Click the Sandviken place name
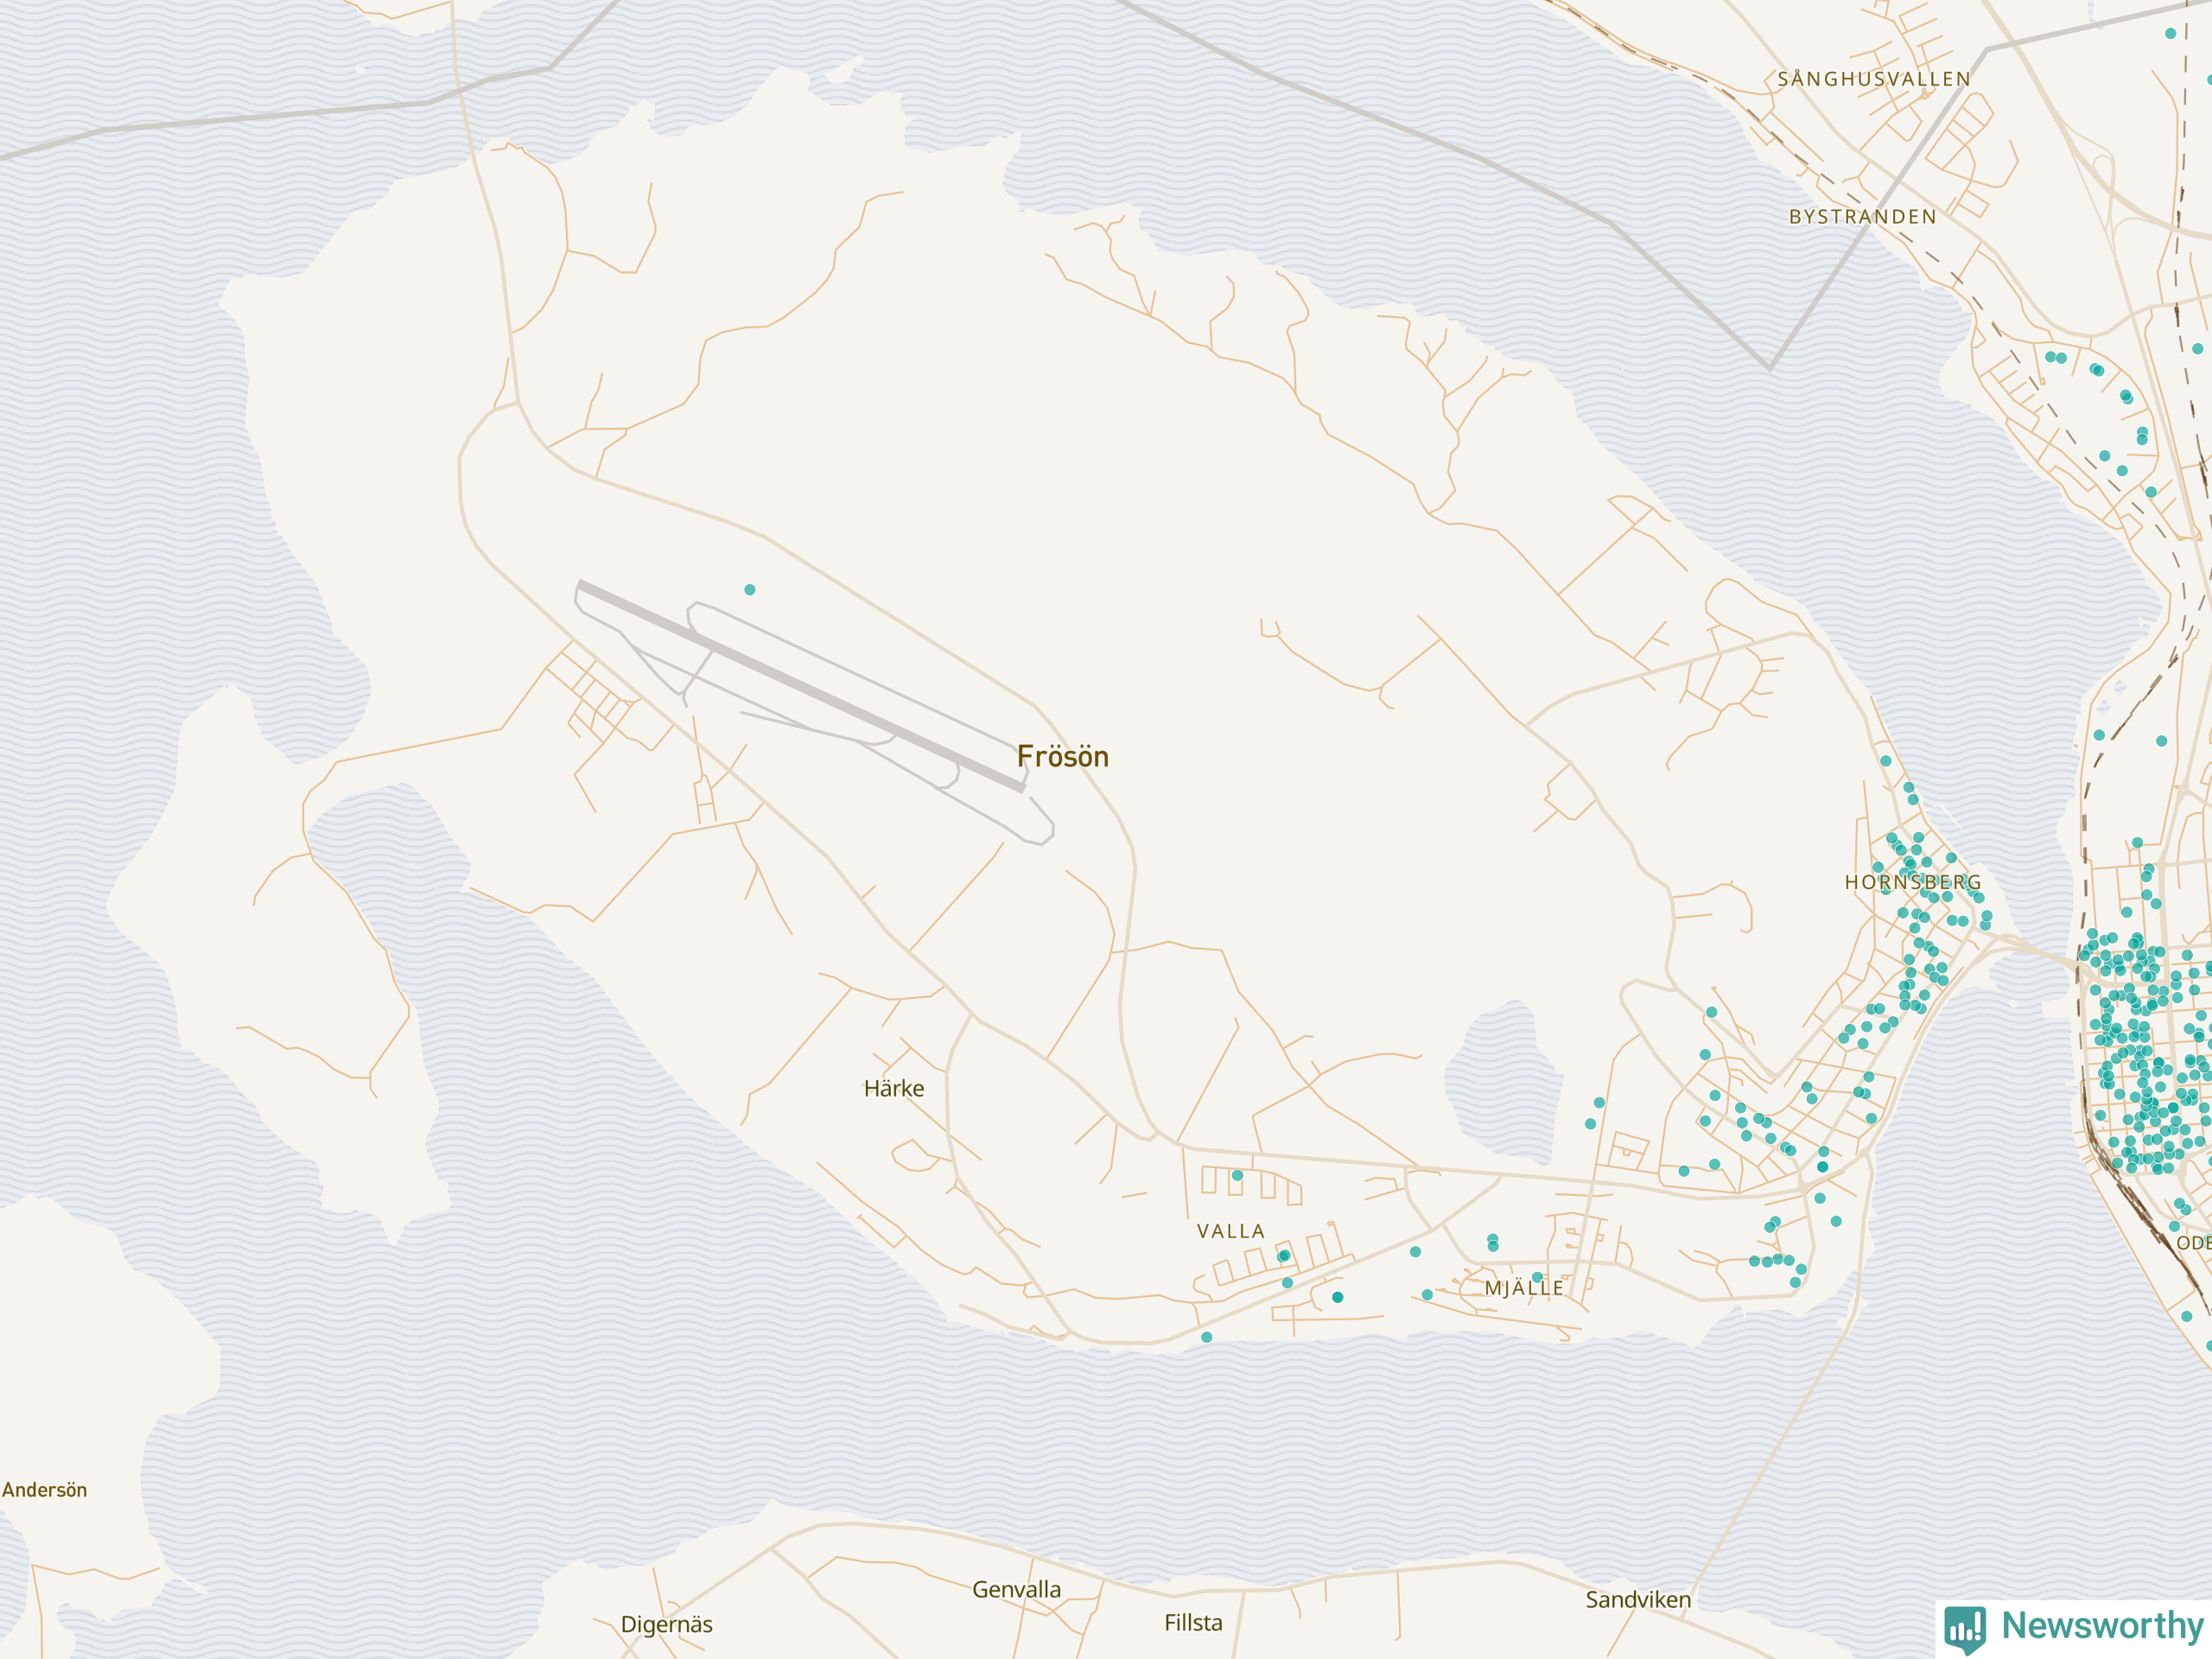The width and height of the screenshot is (2212, 1659). 1638,1599
